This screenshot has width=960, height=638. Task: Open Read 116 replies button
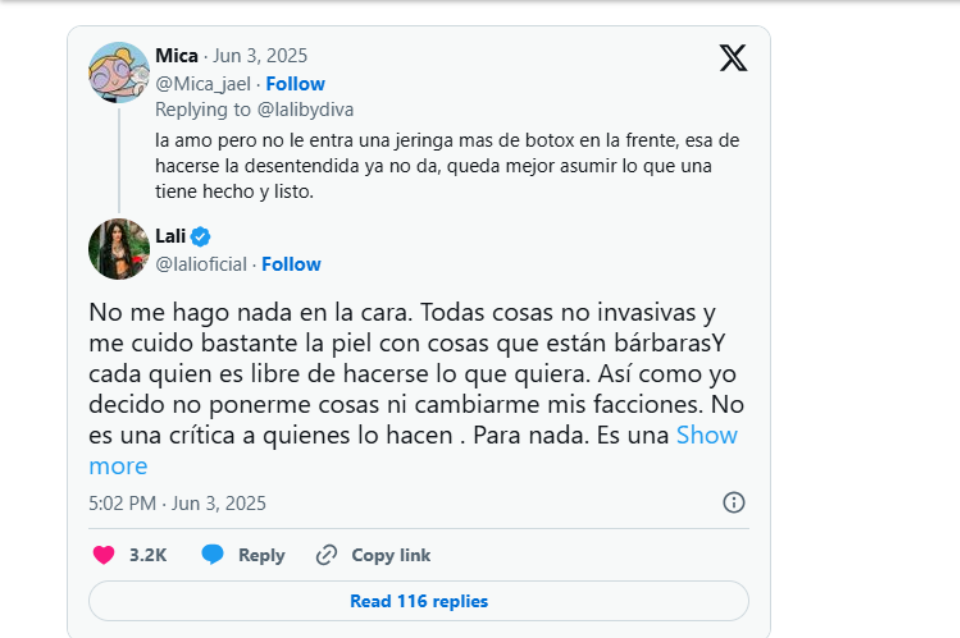[418, 601]
